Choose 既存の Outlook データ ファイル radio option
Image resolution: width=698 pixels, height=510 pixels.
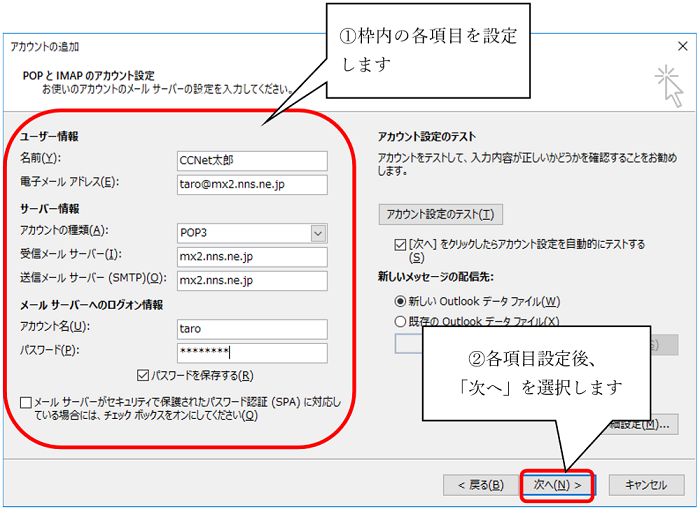[401, 322]
